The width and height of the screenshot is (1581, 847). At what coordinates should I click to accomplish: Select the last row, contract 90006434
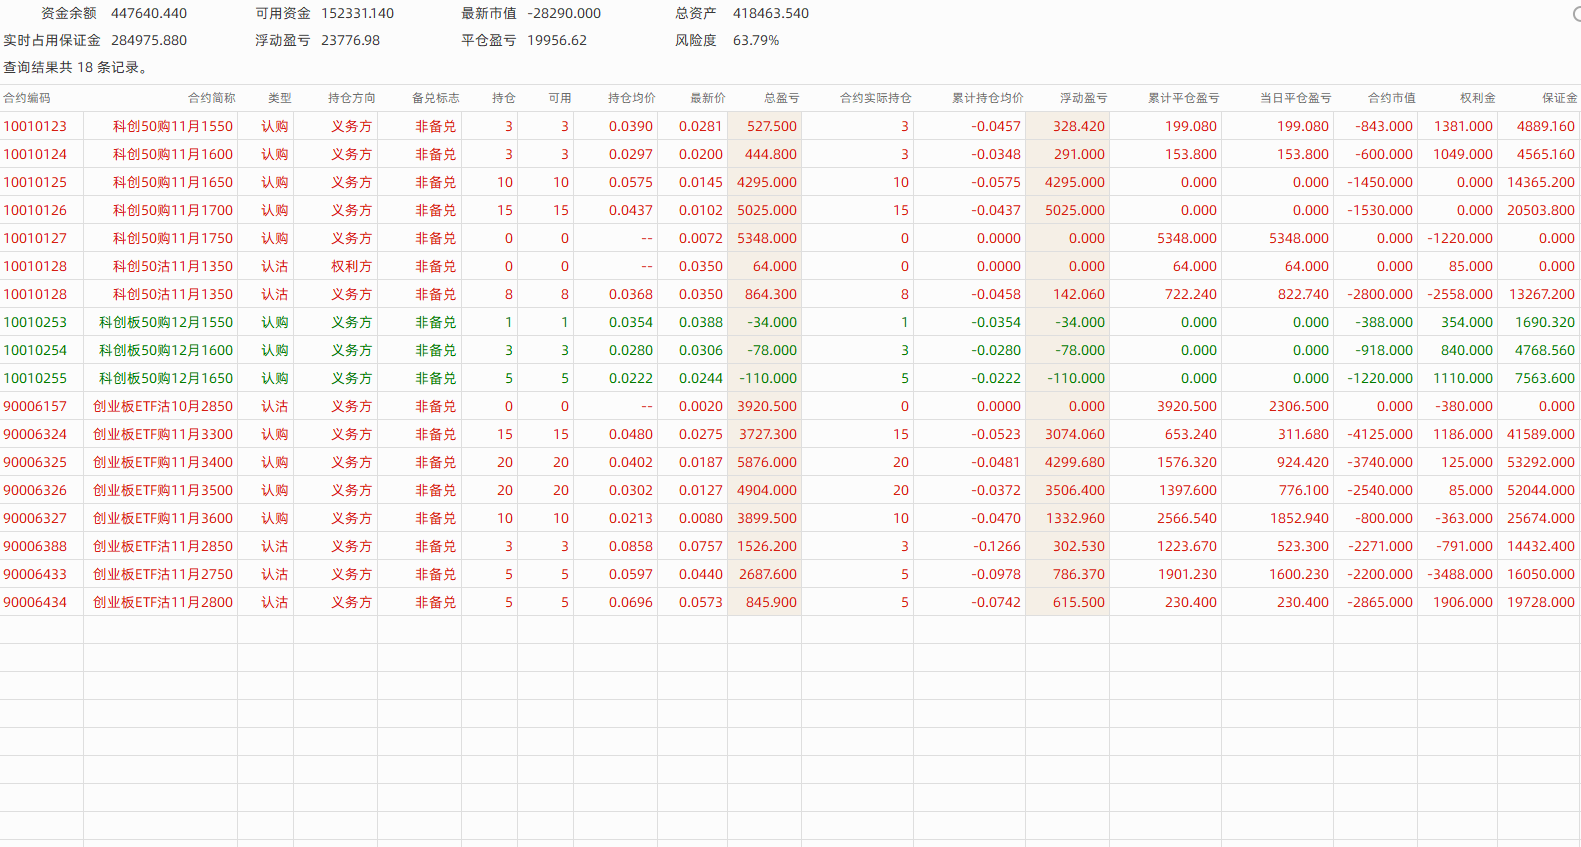[35, 603]
